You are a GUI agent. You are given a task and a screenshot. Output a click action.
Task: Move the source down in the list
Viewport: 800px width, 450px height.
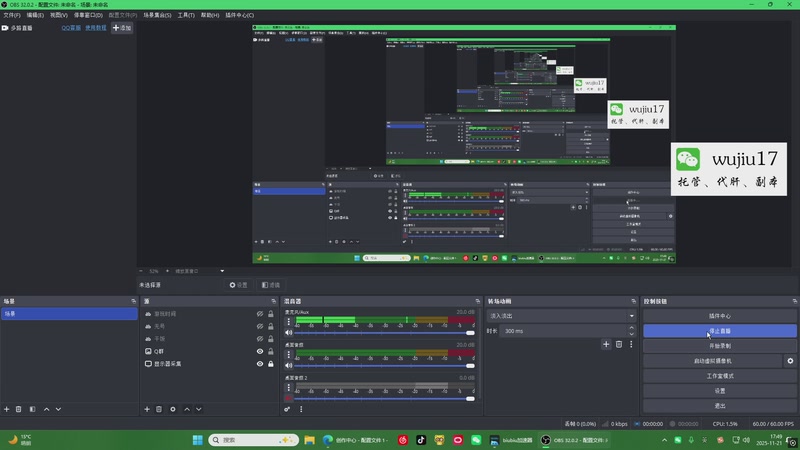198,409
